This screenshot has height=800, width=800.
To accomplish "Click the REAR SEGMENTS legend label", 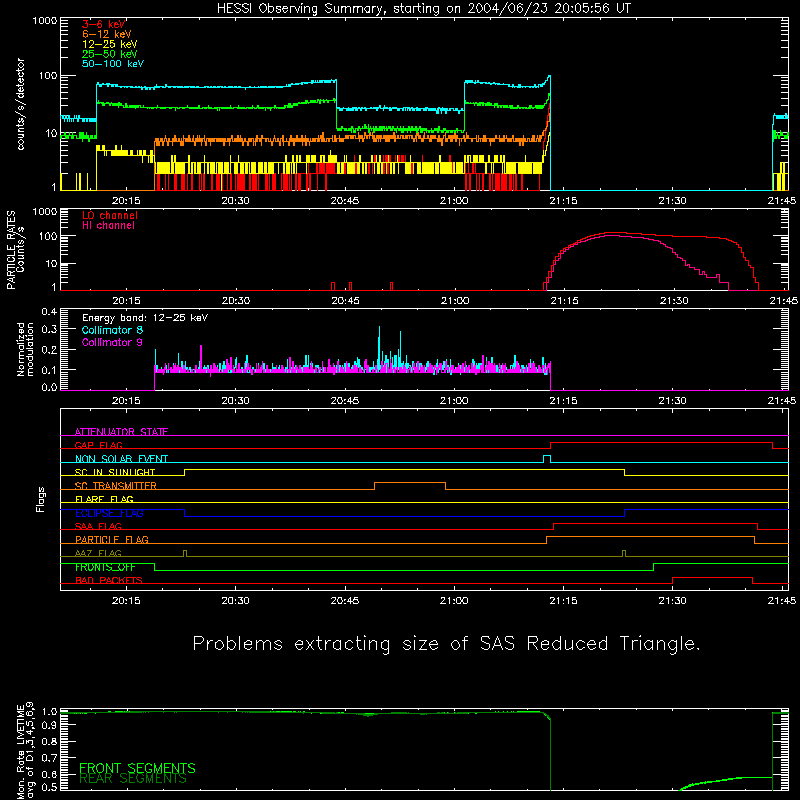I will coord(133,779).
